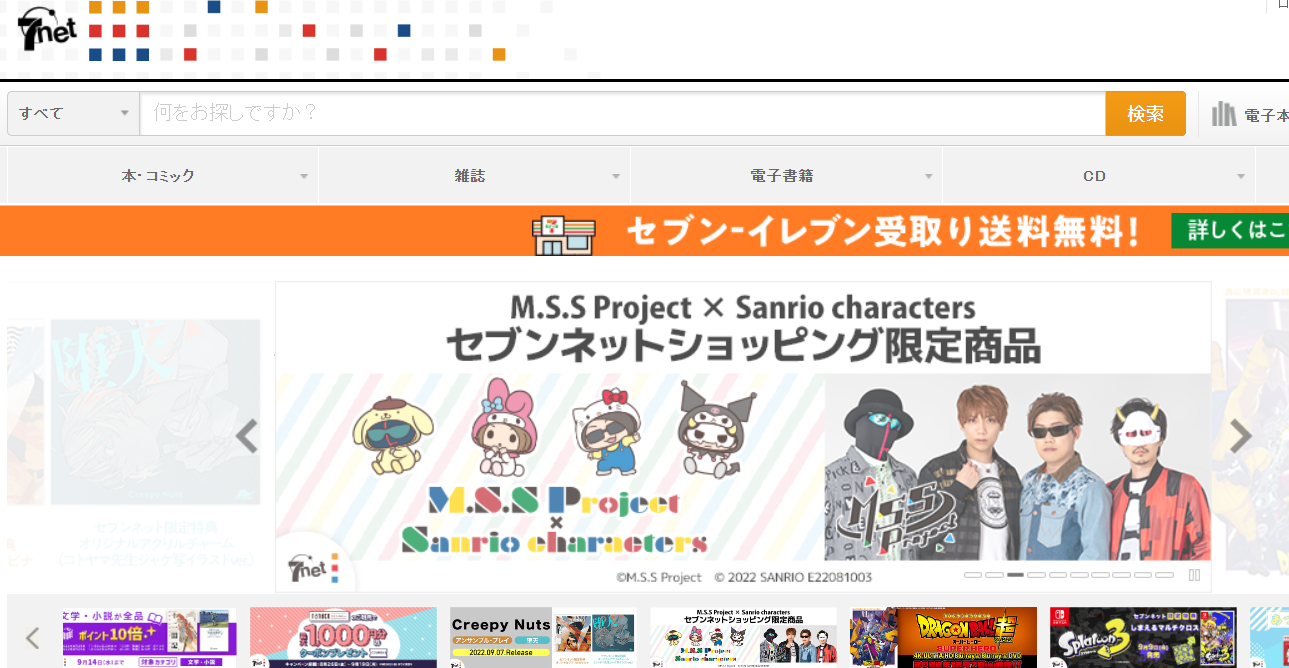Open the すべて category dropdown
1289x668 pixels.
(73, 113)
